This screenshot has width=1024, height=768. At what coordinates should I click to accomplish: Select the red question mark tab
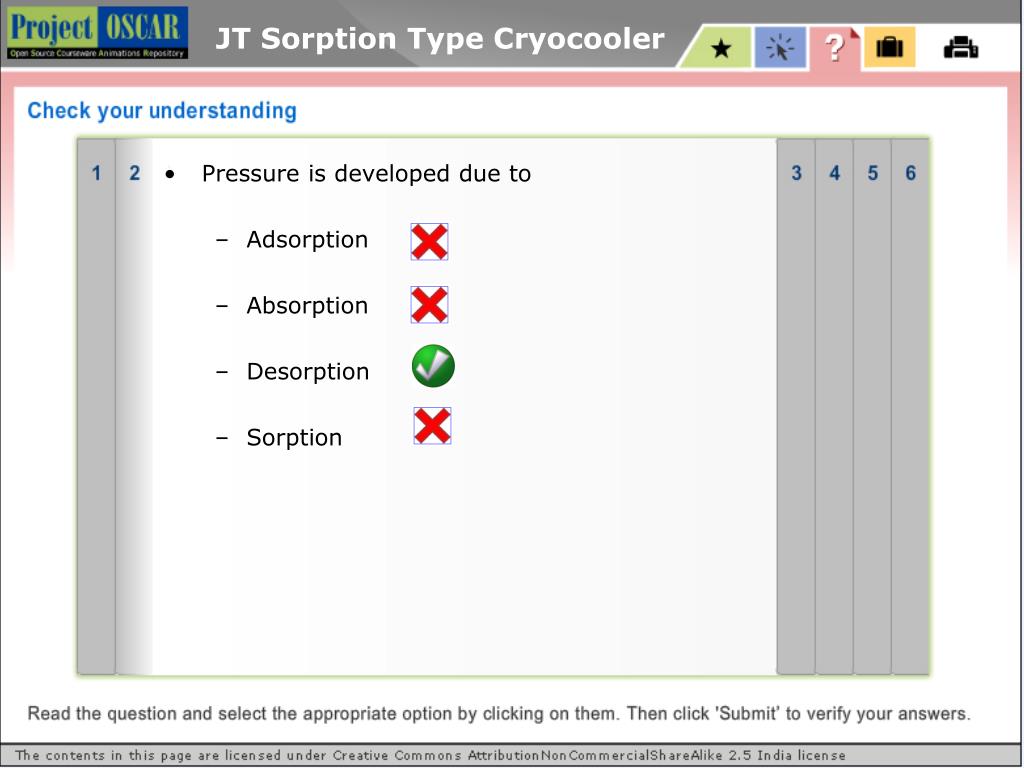click(x=835, y=48)
